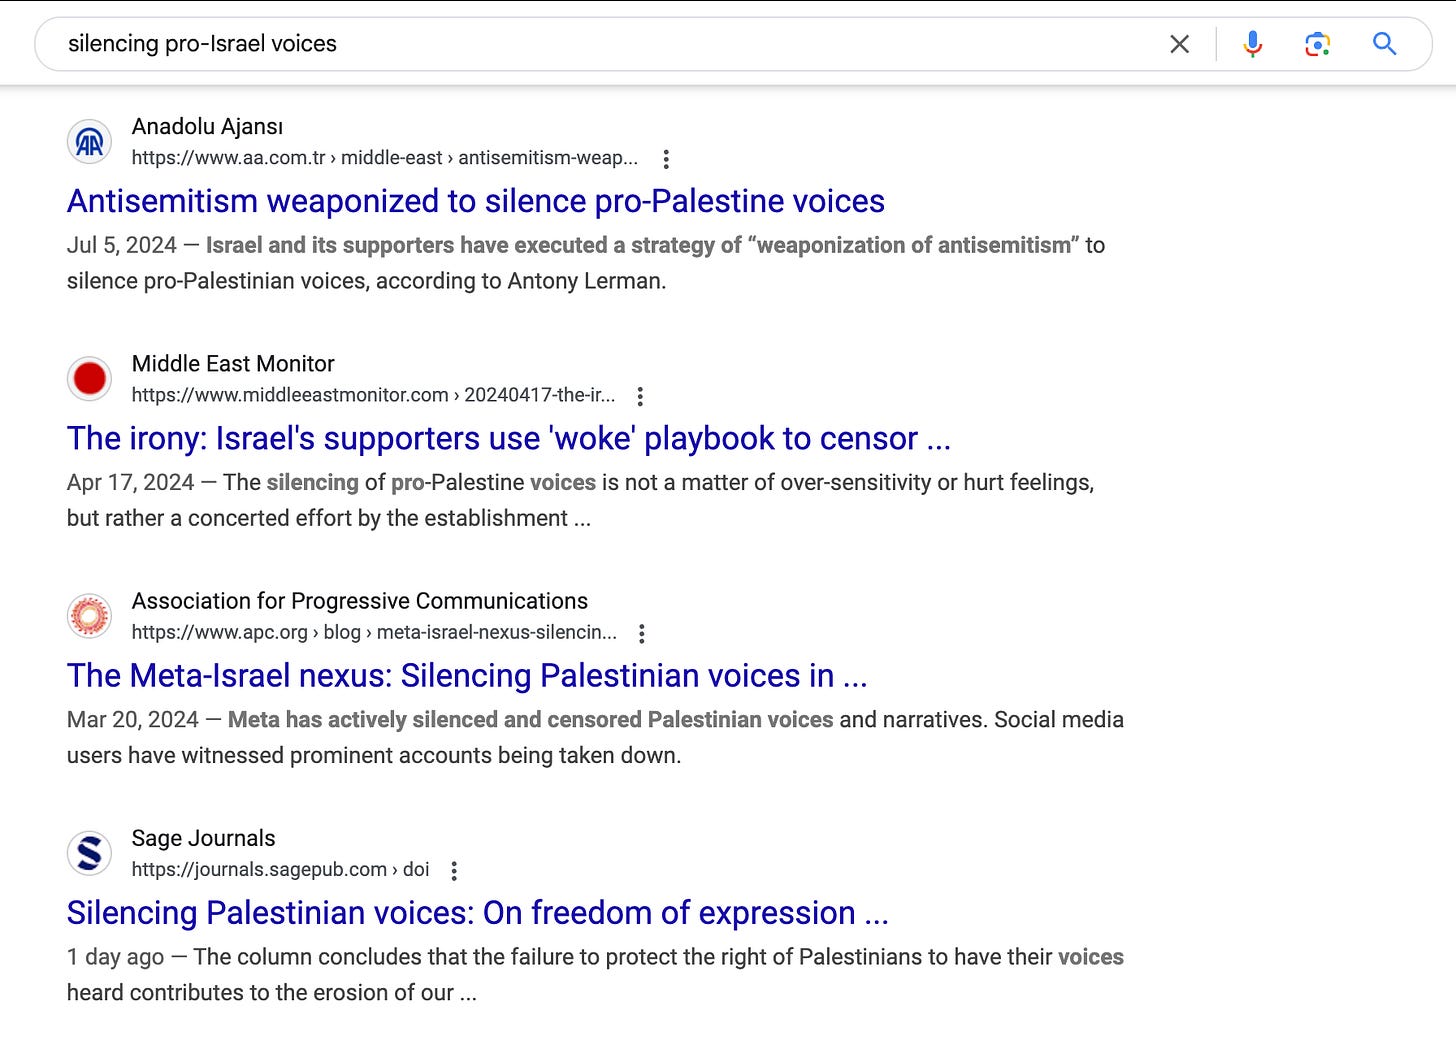Clear the search box with the X icon
The image size is (1456, 1050).
[1180, 44]
